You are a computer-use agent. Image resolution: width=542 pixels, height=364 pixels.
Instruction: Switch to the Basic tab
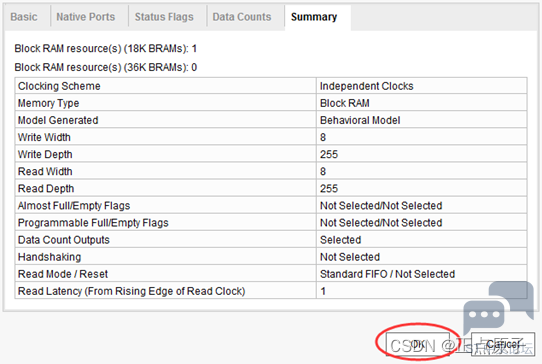[x=24, y=17]
